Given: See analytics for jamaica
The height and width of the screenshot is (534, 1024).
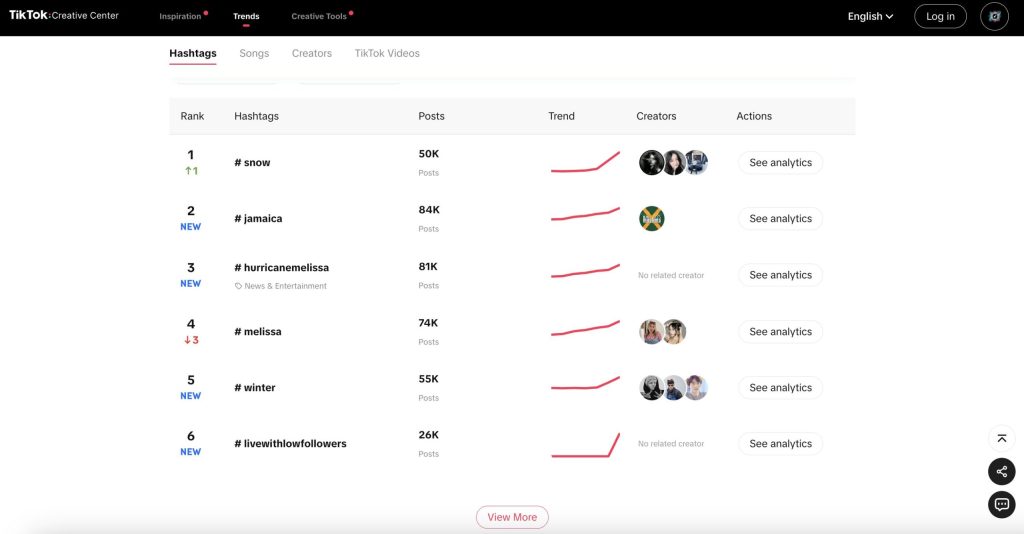Looking at the screenshot, I should (780, 219).
